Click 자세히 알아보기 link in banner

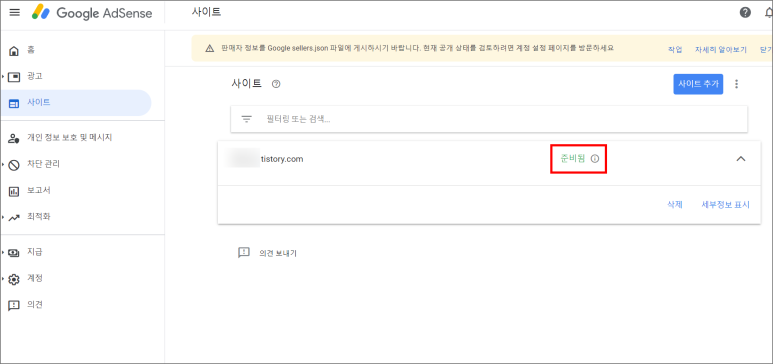coord(721,50)
